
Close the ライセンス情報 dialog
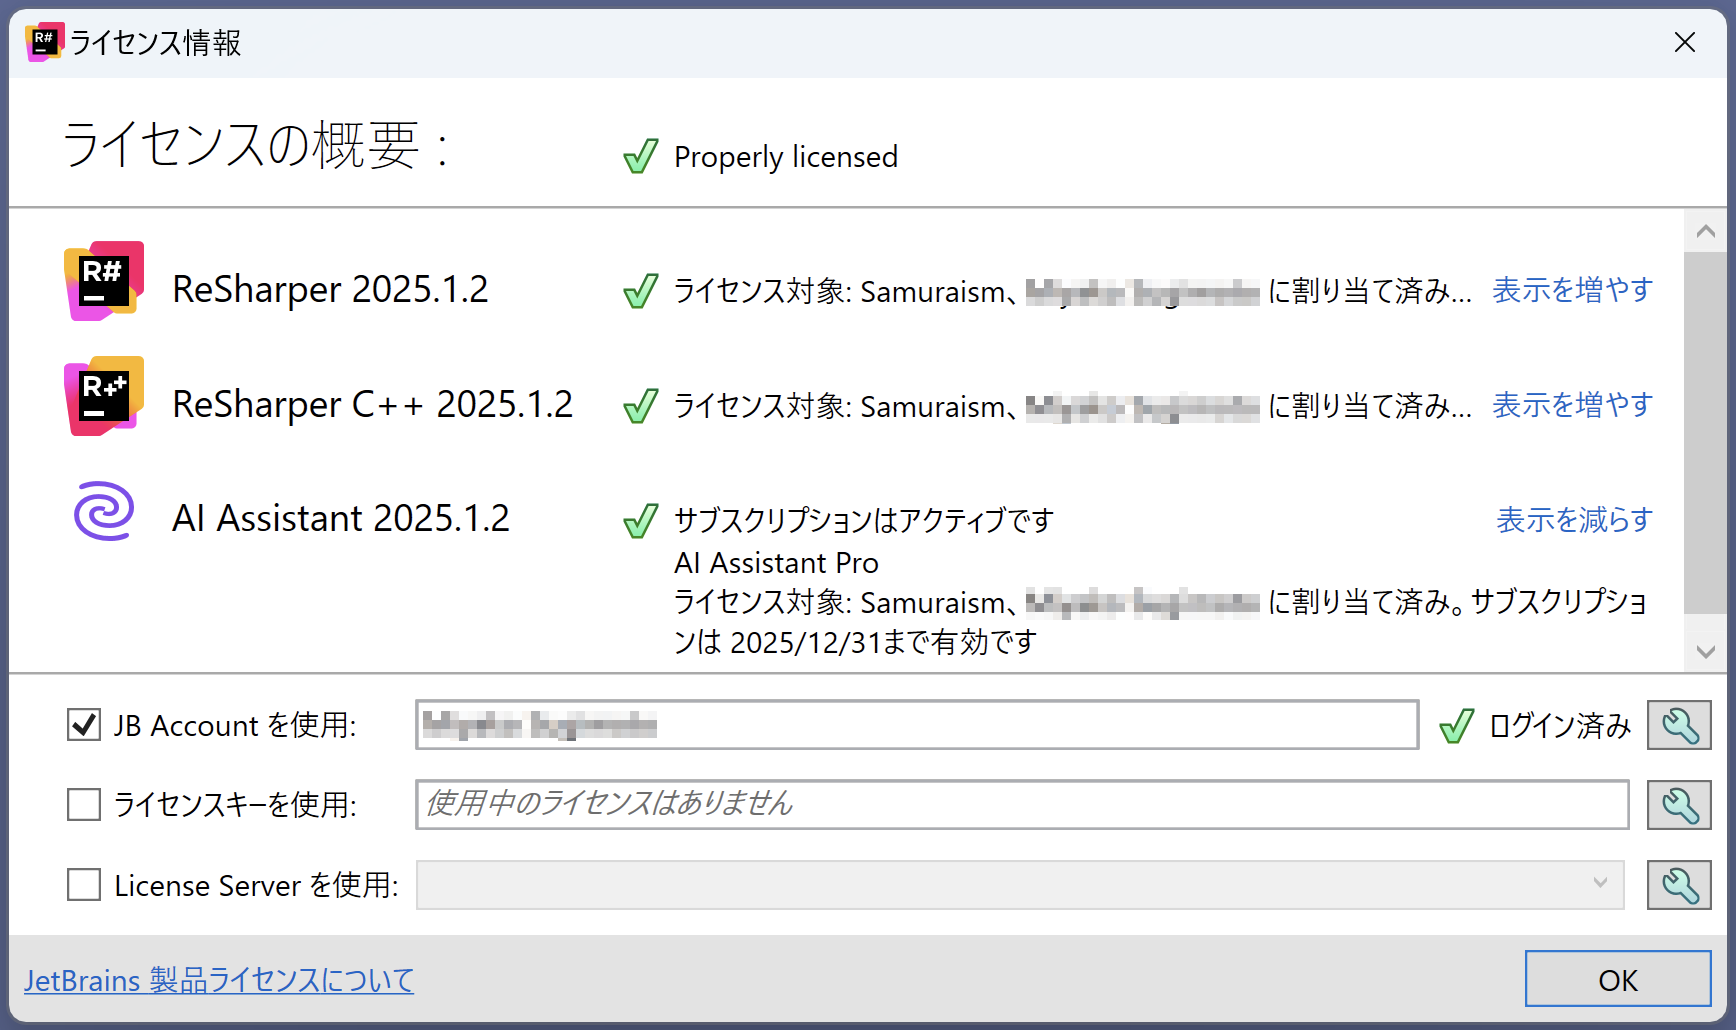(x=1685, y=42)
